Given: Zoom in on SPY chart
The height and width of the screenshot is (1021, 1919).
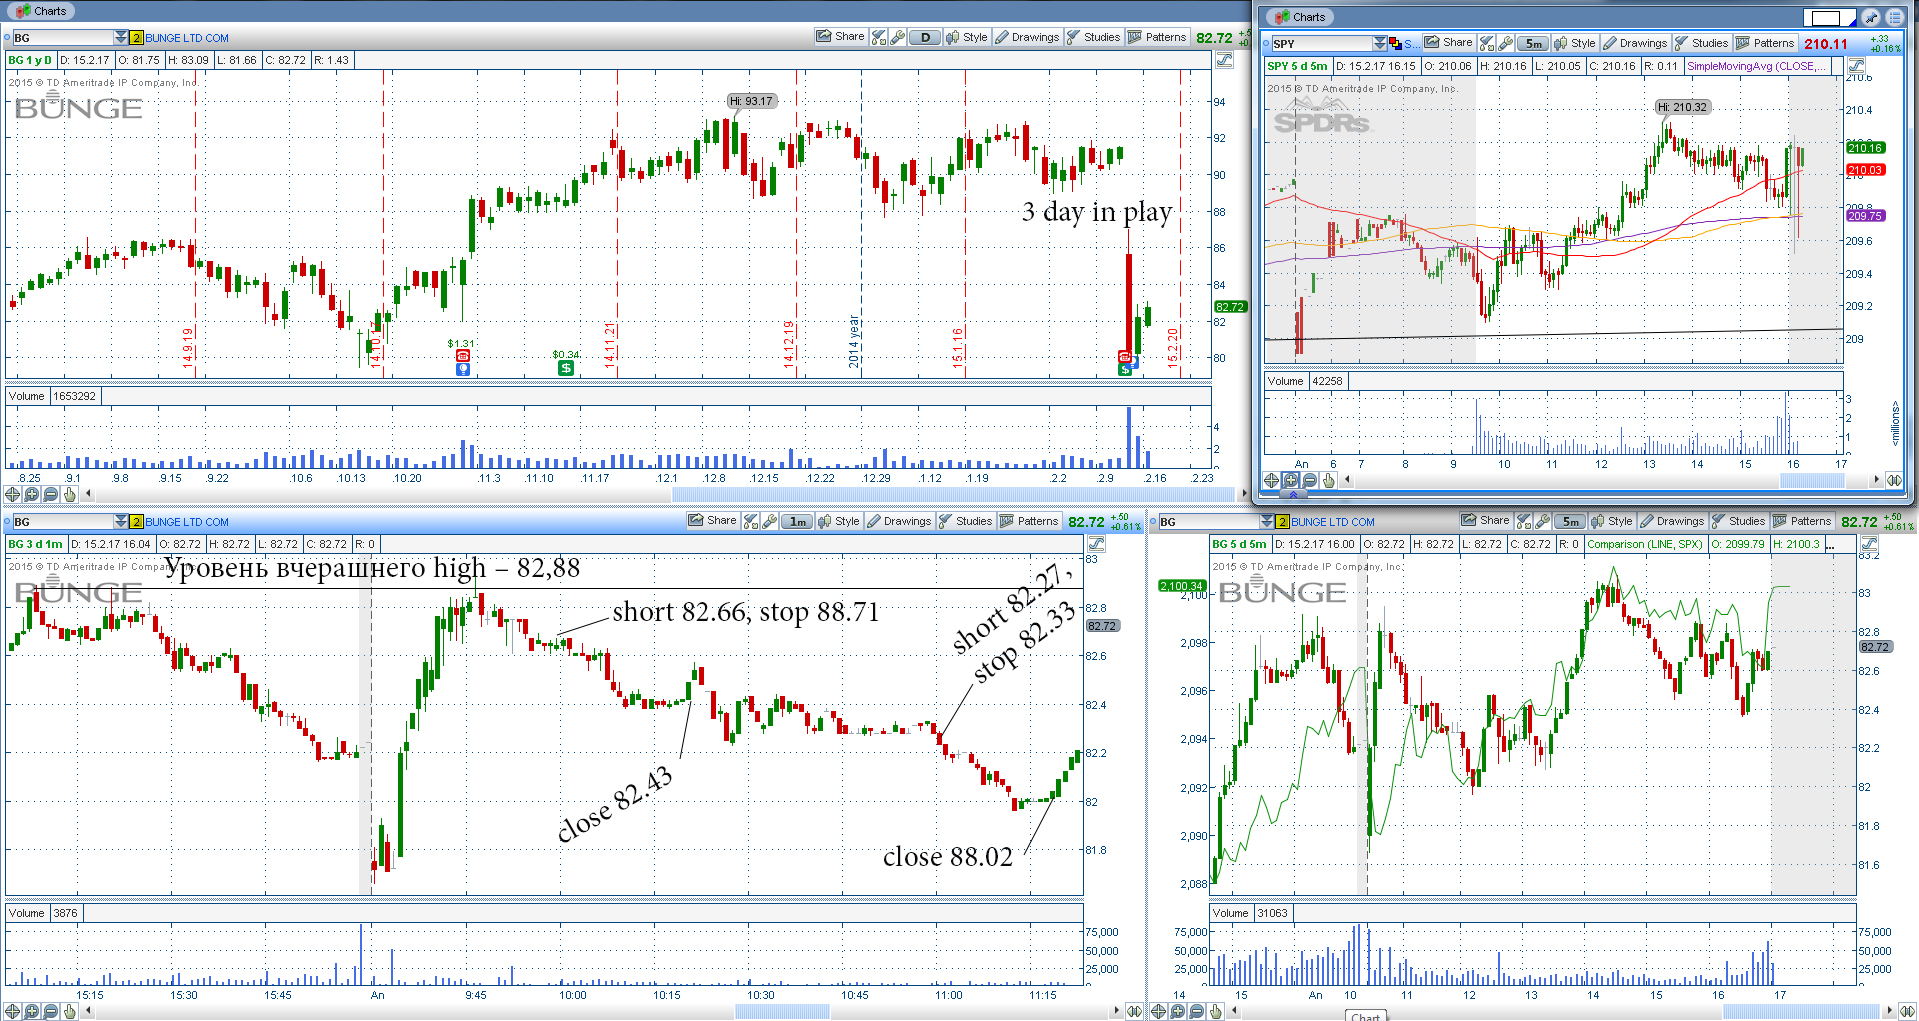Looking at the screenshot, I should click(x=1290, y=480).
